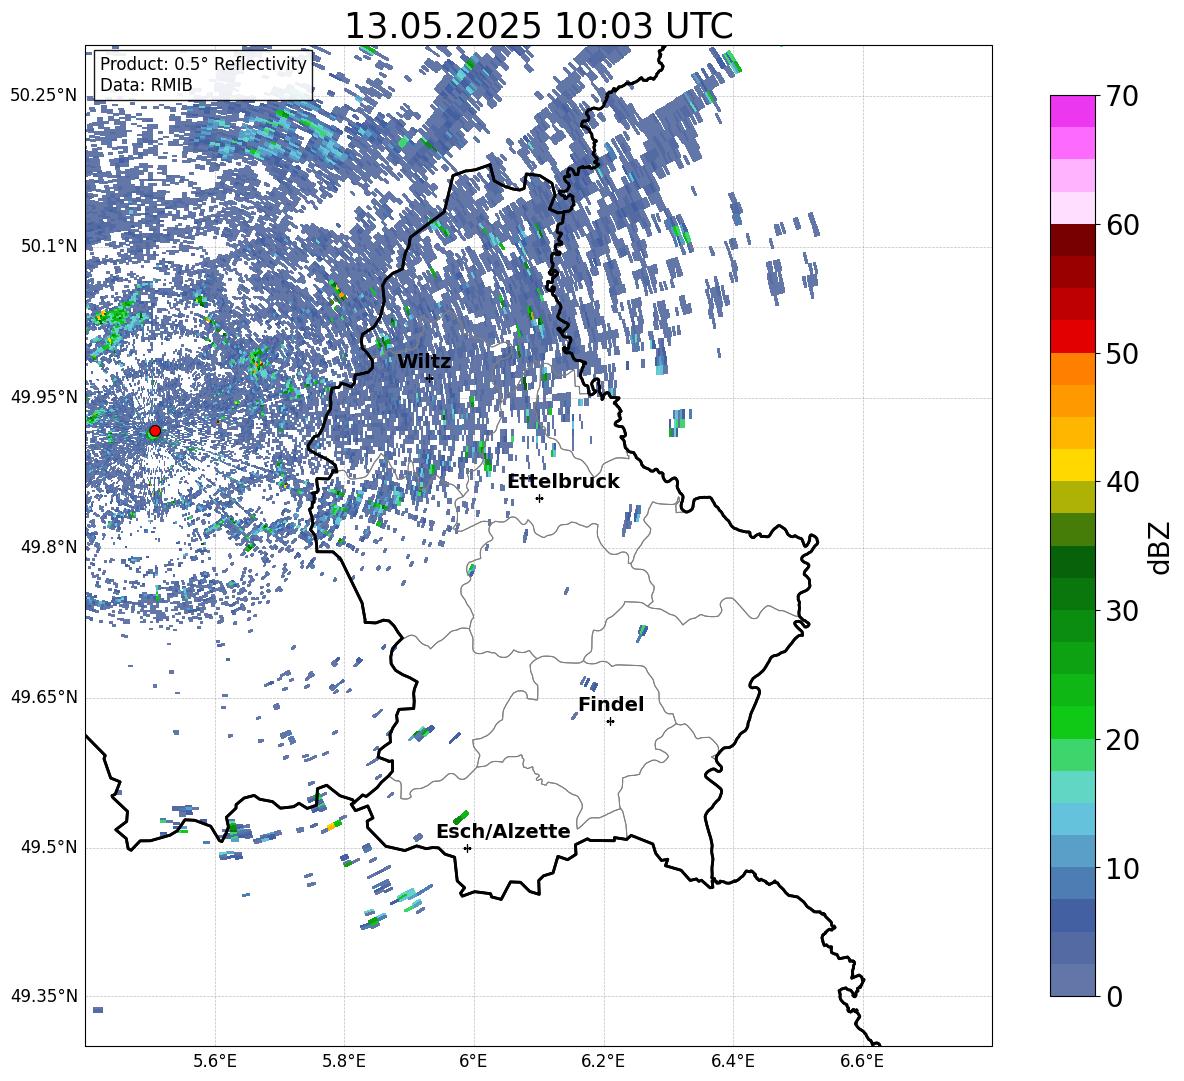1184x1081 pixels.
Task: Click the 49.5°N latitude label
Action: (x=48, y=847)
